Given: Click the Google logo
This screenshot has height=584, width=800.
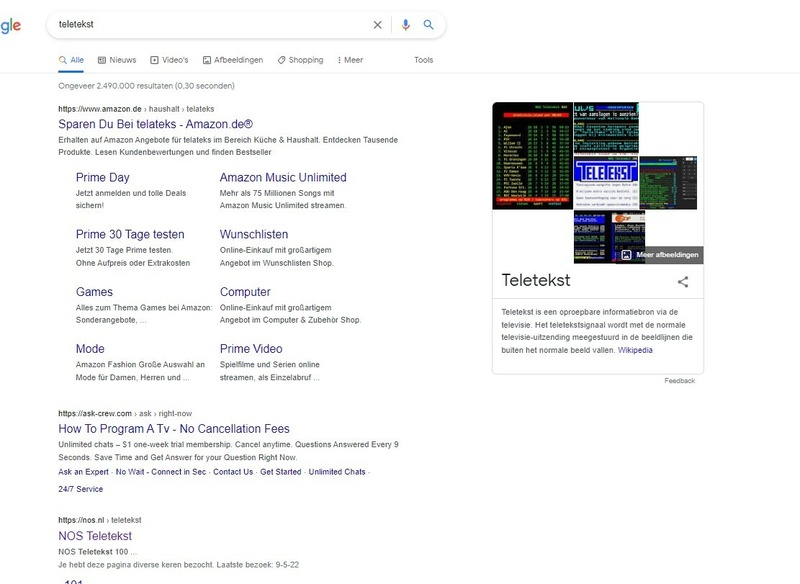Looking at the screenshot, I should point(11,25).
